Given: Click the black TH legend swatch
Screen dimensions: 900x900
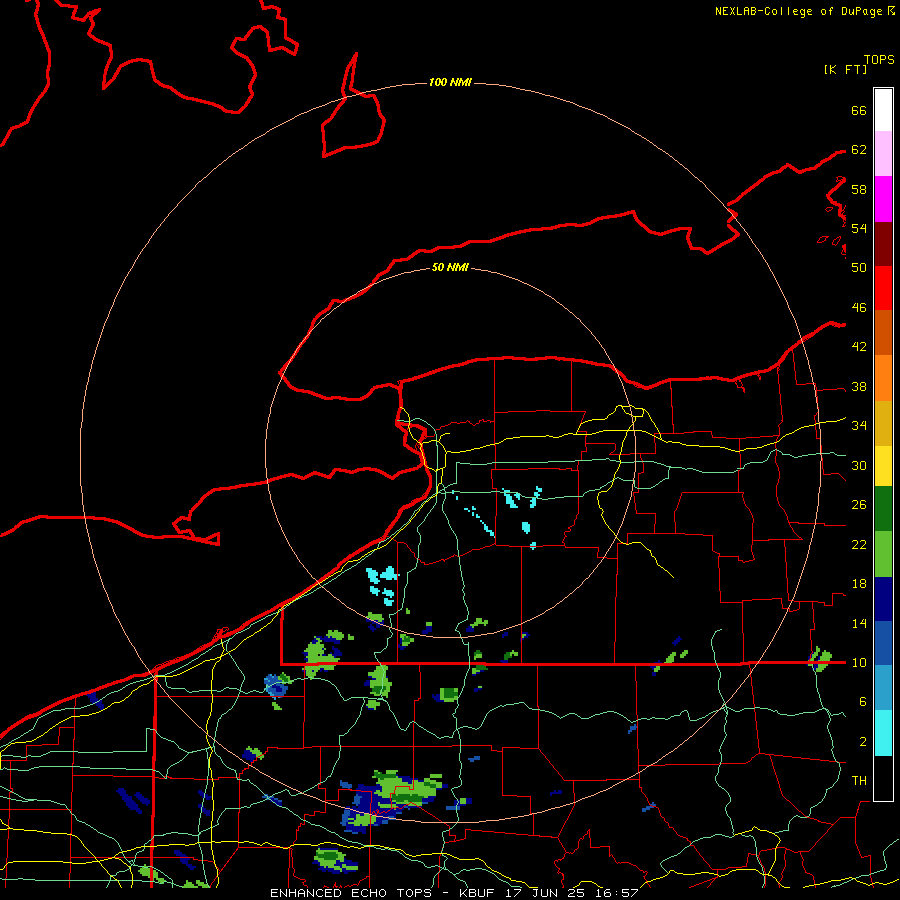Looking at the screenshot, I should coord(883,778).
